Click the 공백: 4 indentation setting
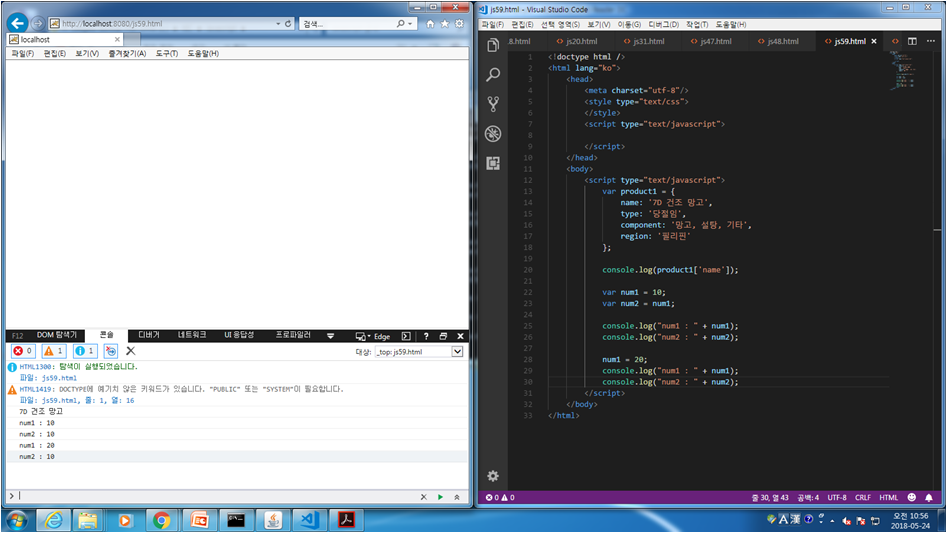 (808, 497)
